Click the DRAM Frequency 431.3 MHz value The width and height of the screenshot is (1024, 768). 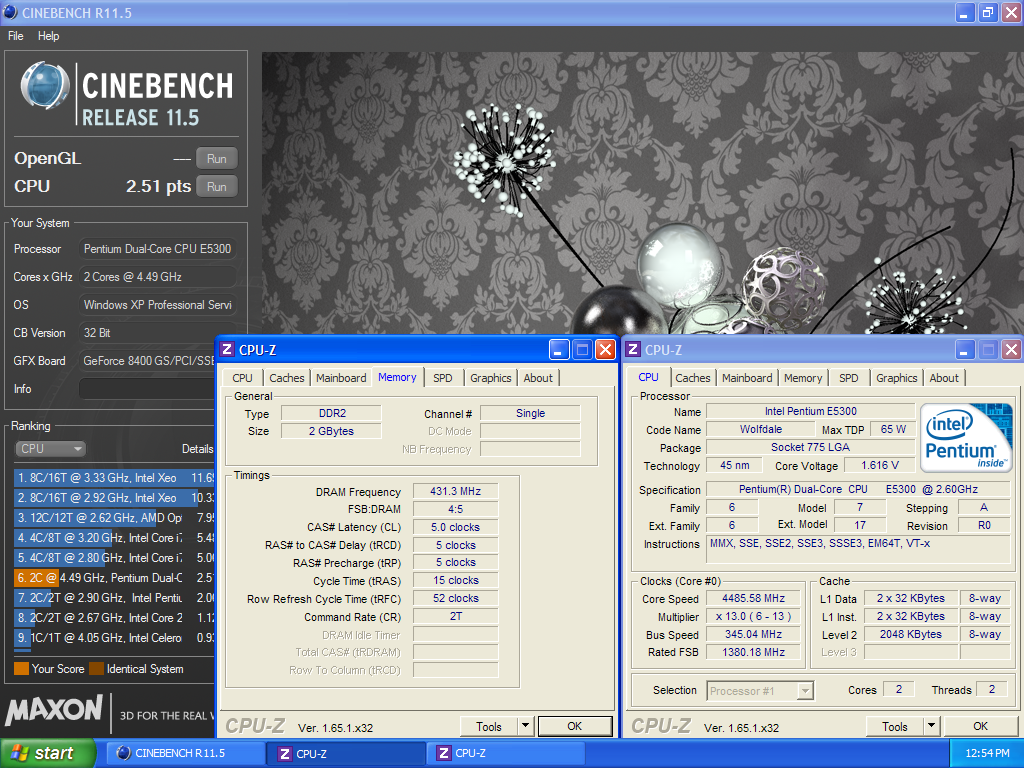[456, 491]
